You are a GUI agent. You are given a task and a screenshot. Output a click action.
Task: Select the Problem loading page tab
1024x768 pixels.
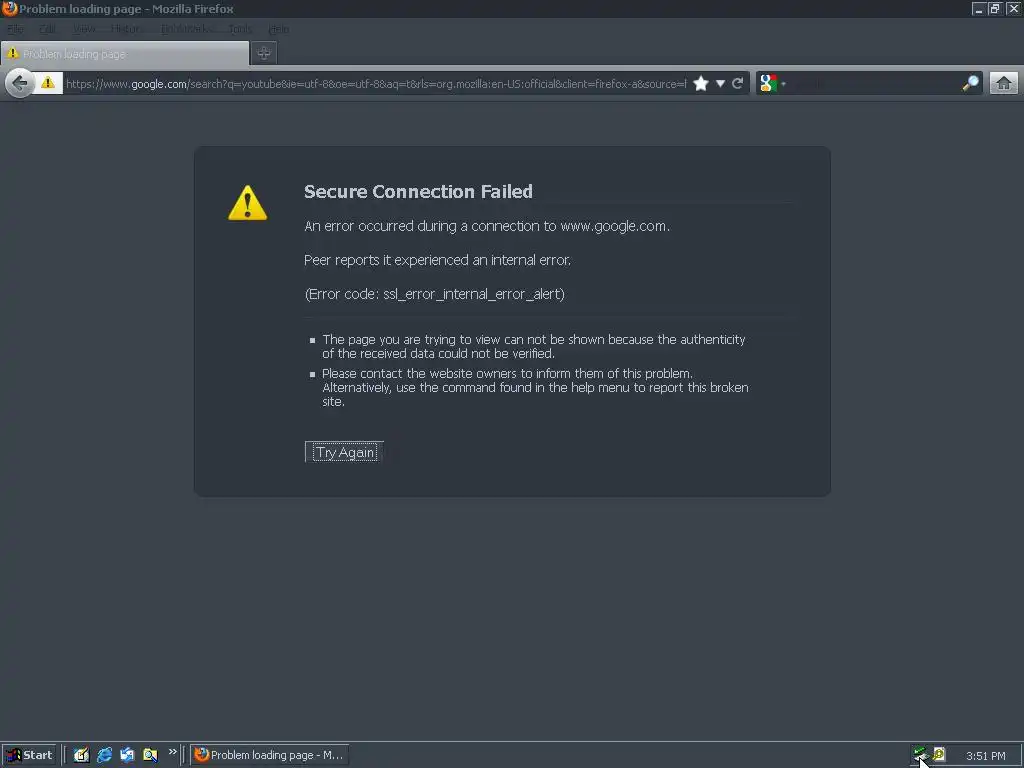[x=125, y=54]
